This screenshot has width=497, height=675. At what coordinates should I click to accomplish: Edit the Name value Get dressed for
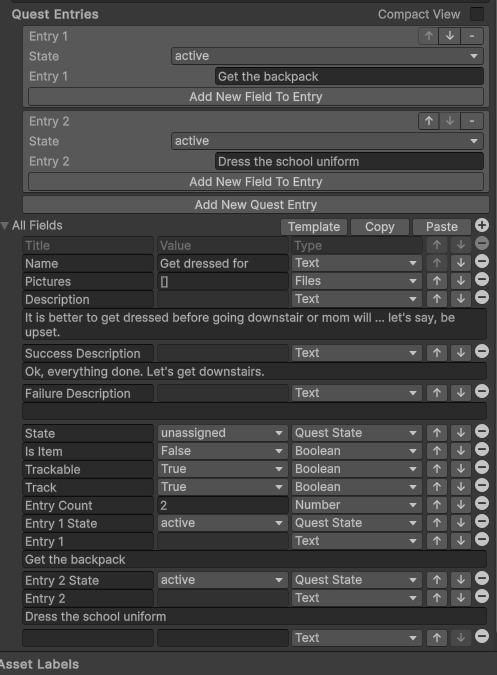click(222, 263)
